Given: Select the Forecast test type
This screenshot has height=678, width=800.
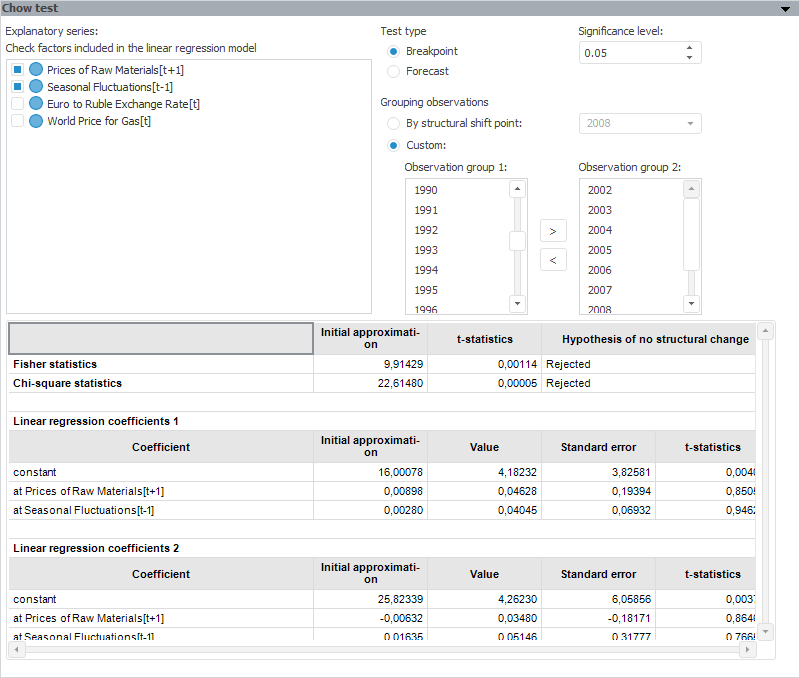Looking at the screenshot, I should coord(393,71).
